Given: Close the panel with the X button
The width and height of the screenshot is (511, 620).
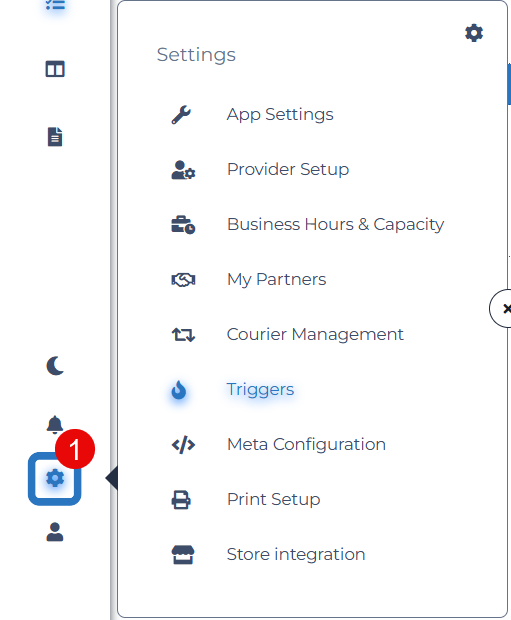Looking at the screenshot, I should (x=502, y=308).
